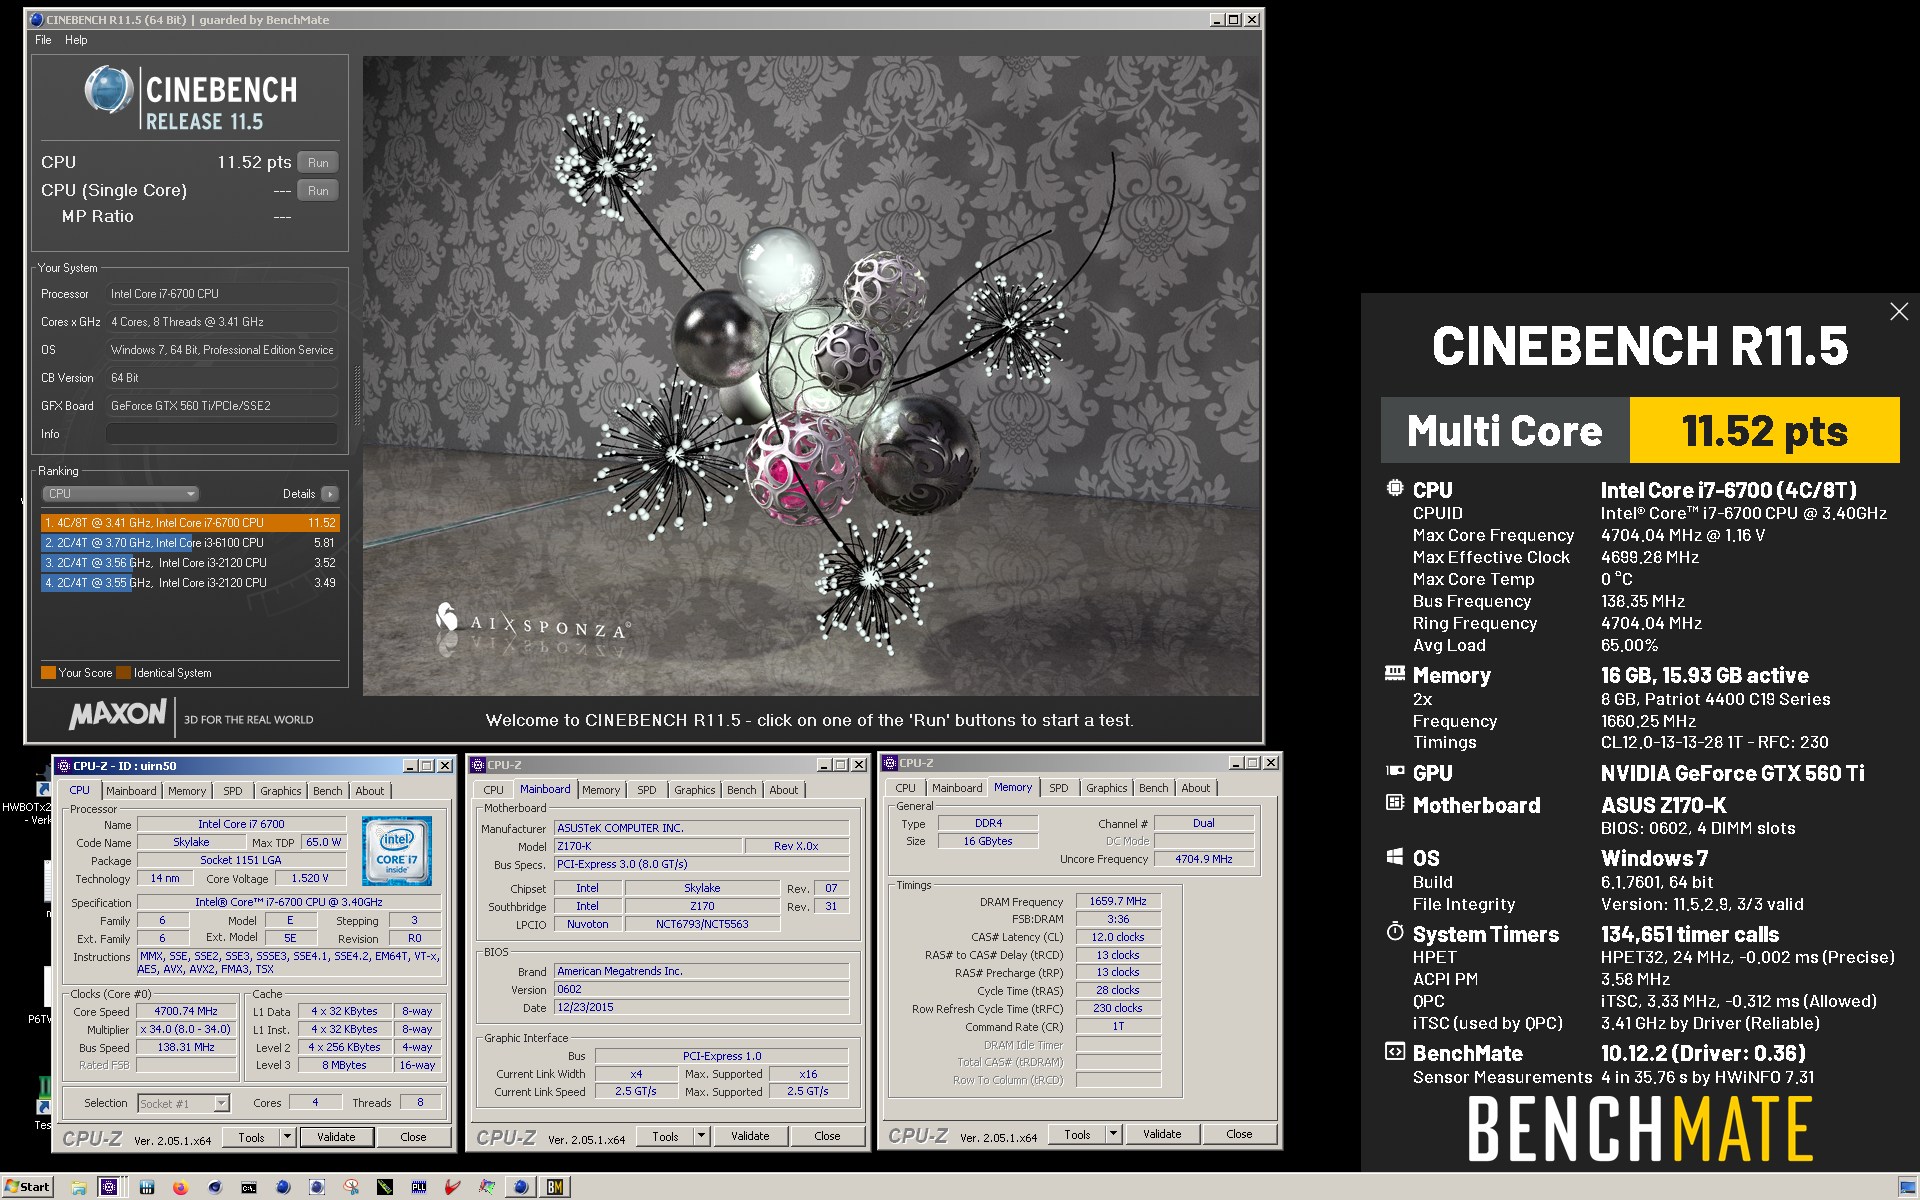
Task: Select ranking entry Intel Core i3-6100 5.81
Action: [x=190, y=543]
